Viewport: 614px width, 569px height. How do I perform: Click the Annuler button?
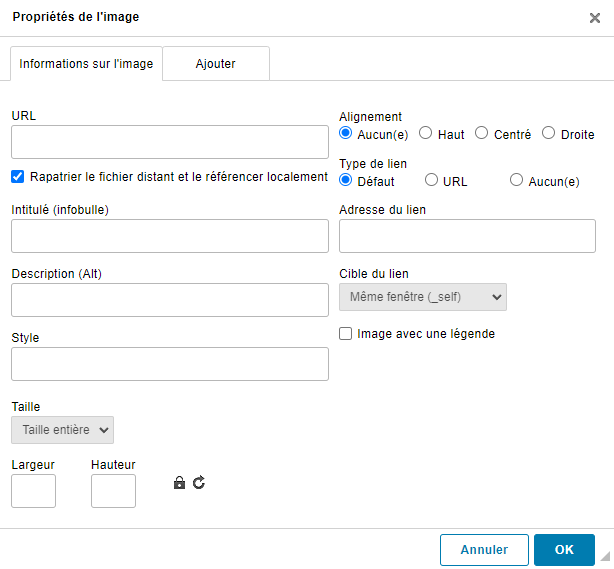[x=484, y=550]
